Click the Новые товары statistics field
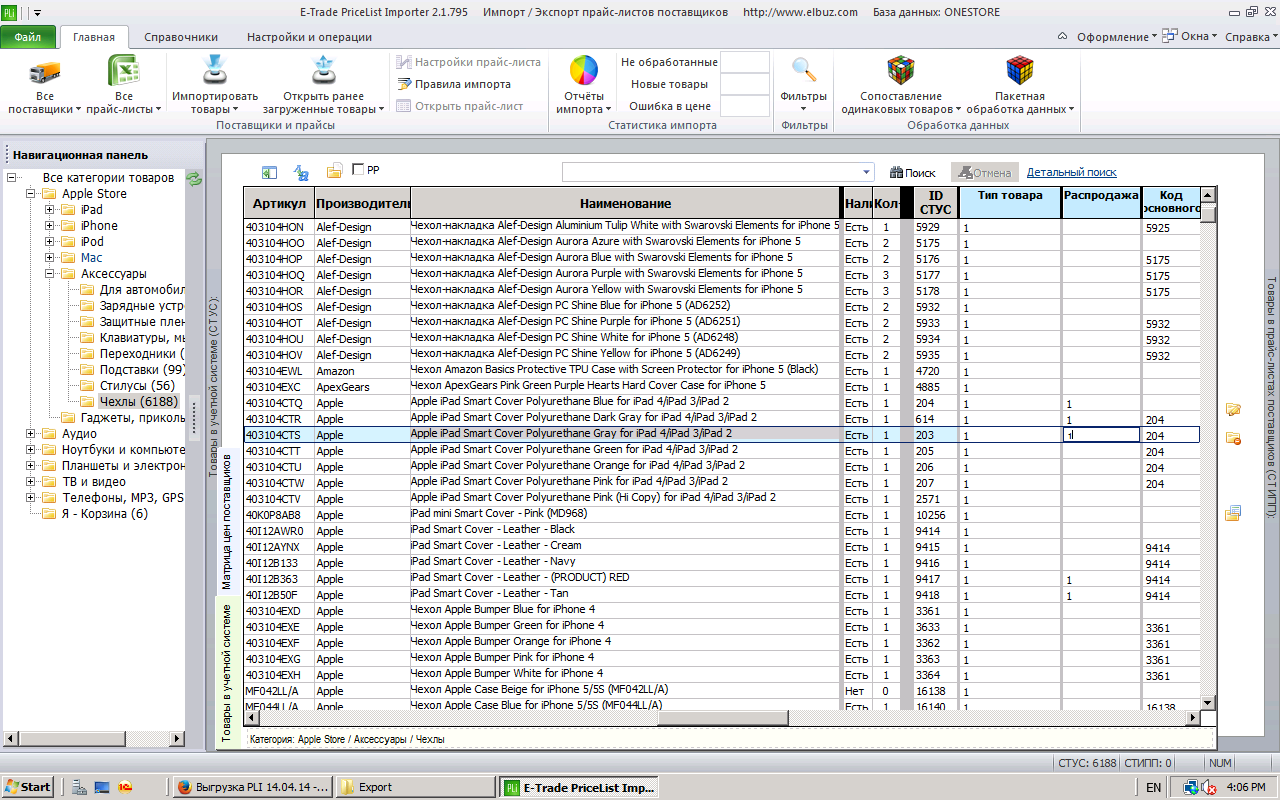This screenshot has height=800, width=1280. tap(745, 84)
